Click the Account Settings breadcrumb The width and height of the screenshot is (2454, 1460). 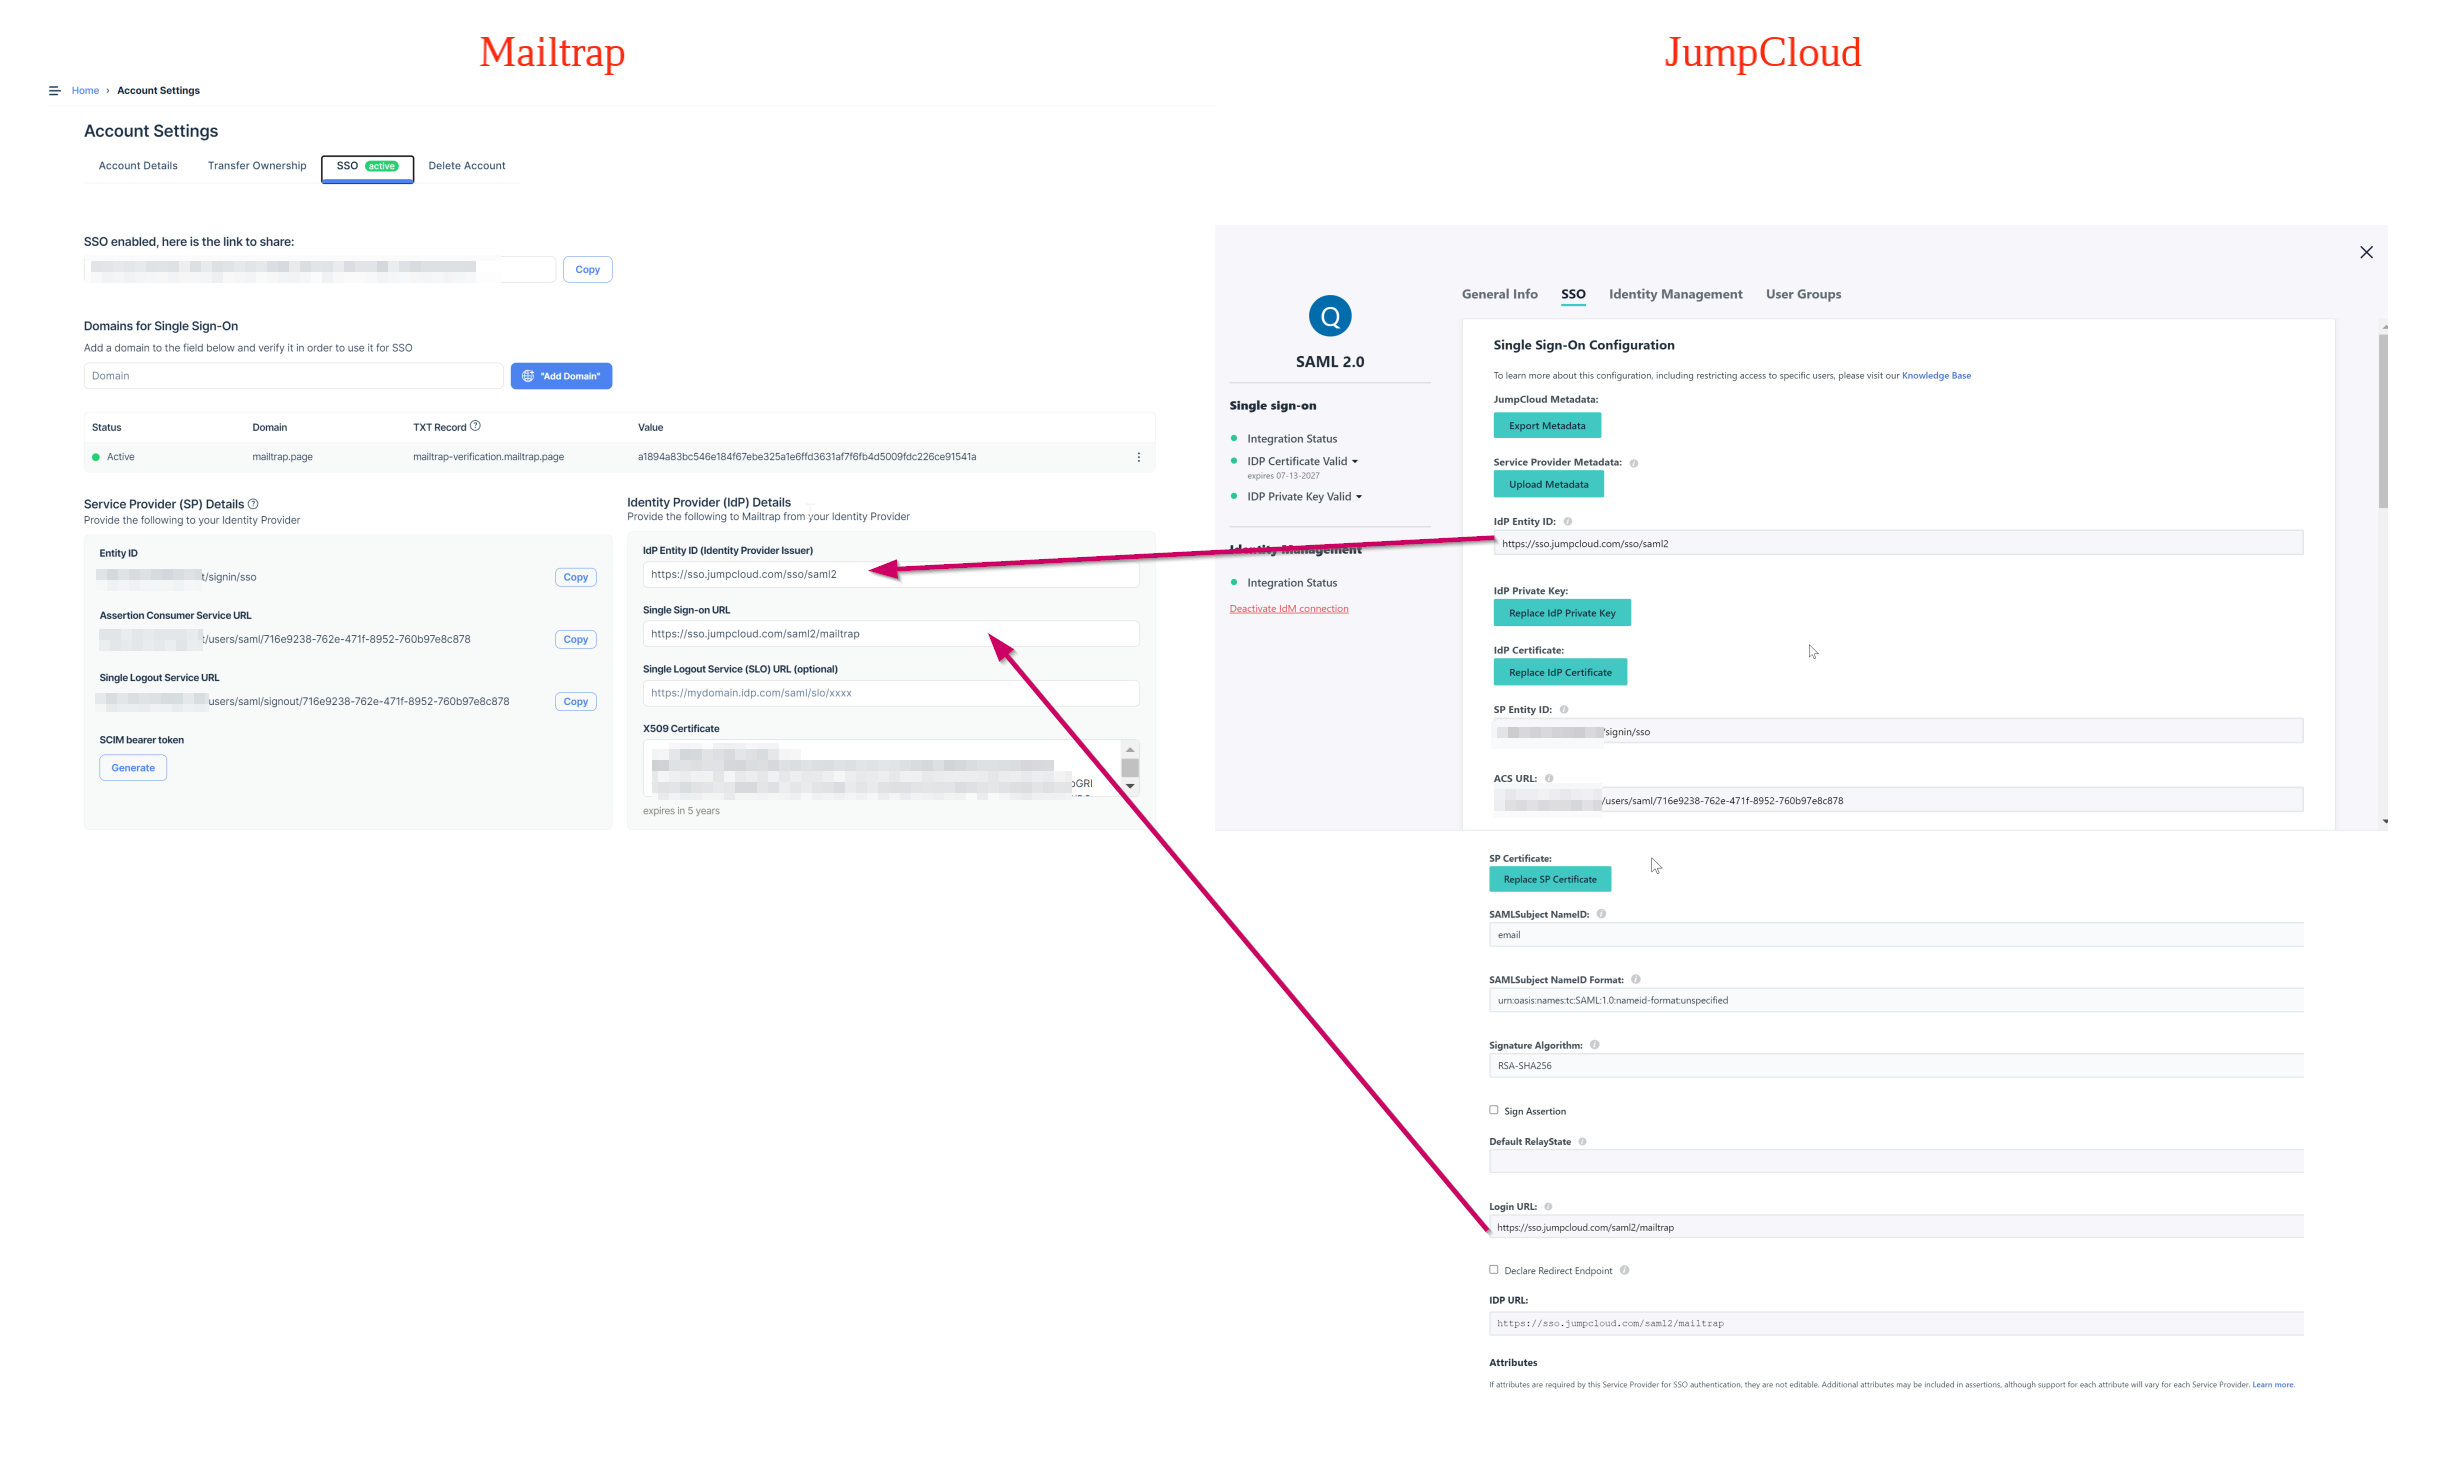coord(158,91)
